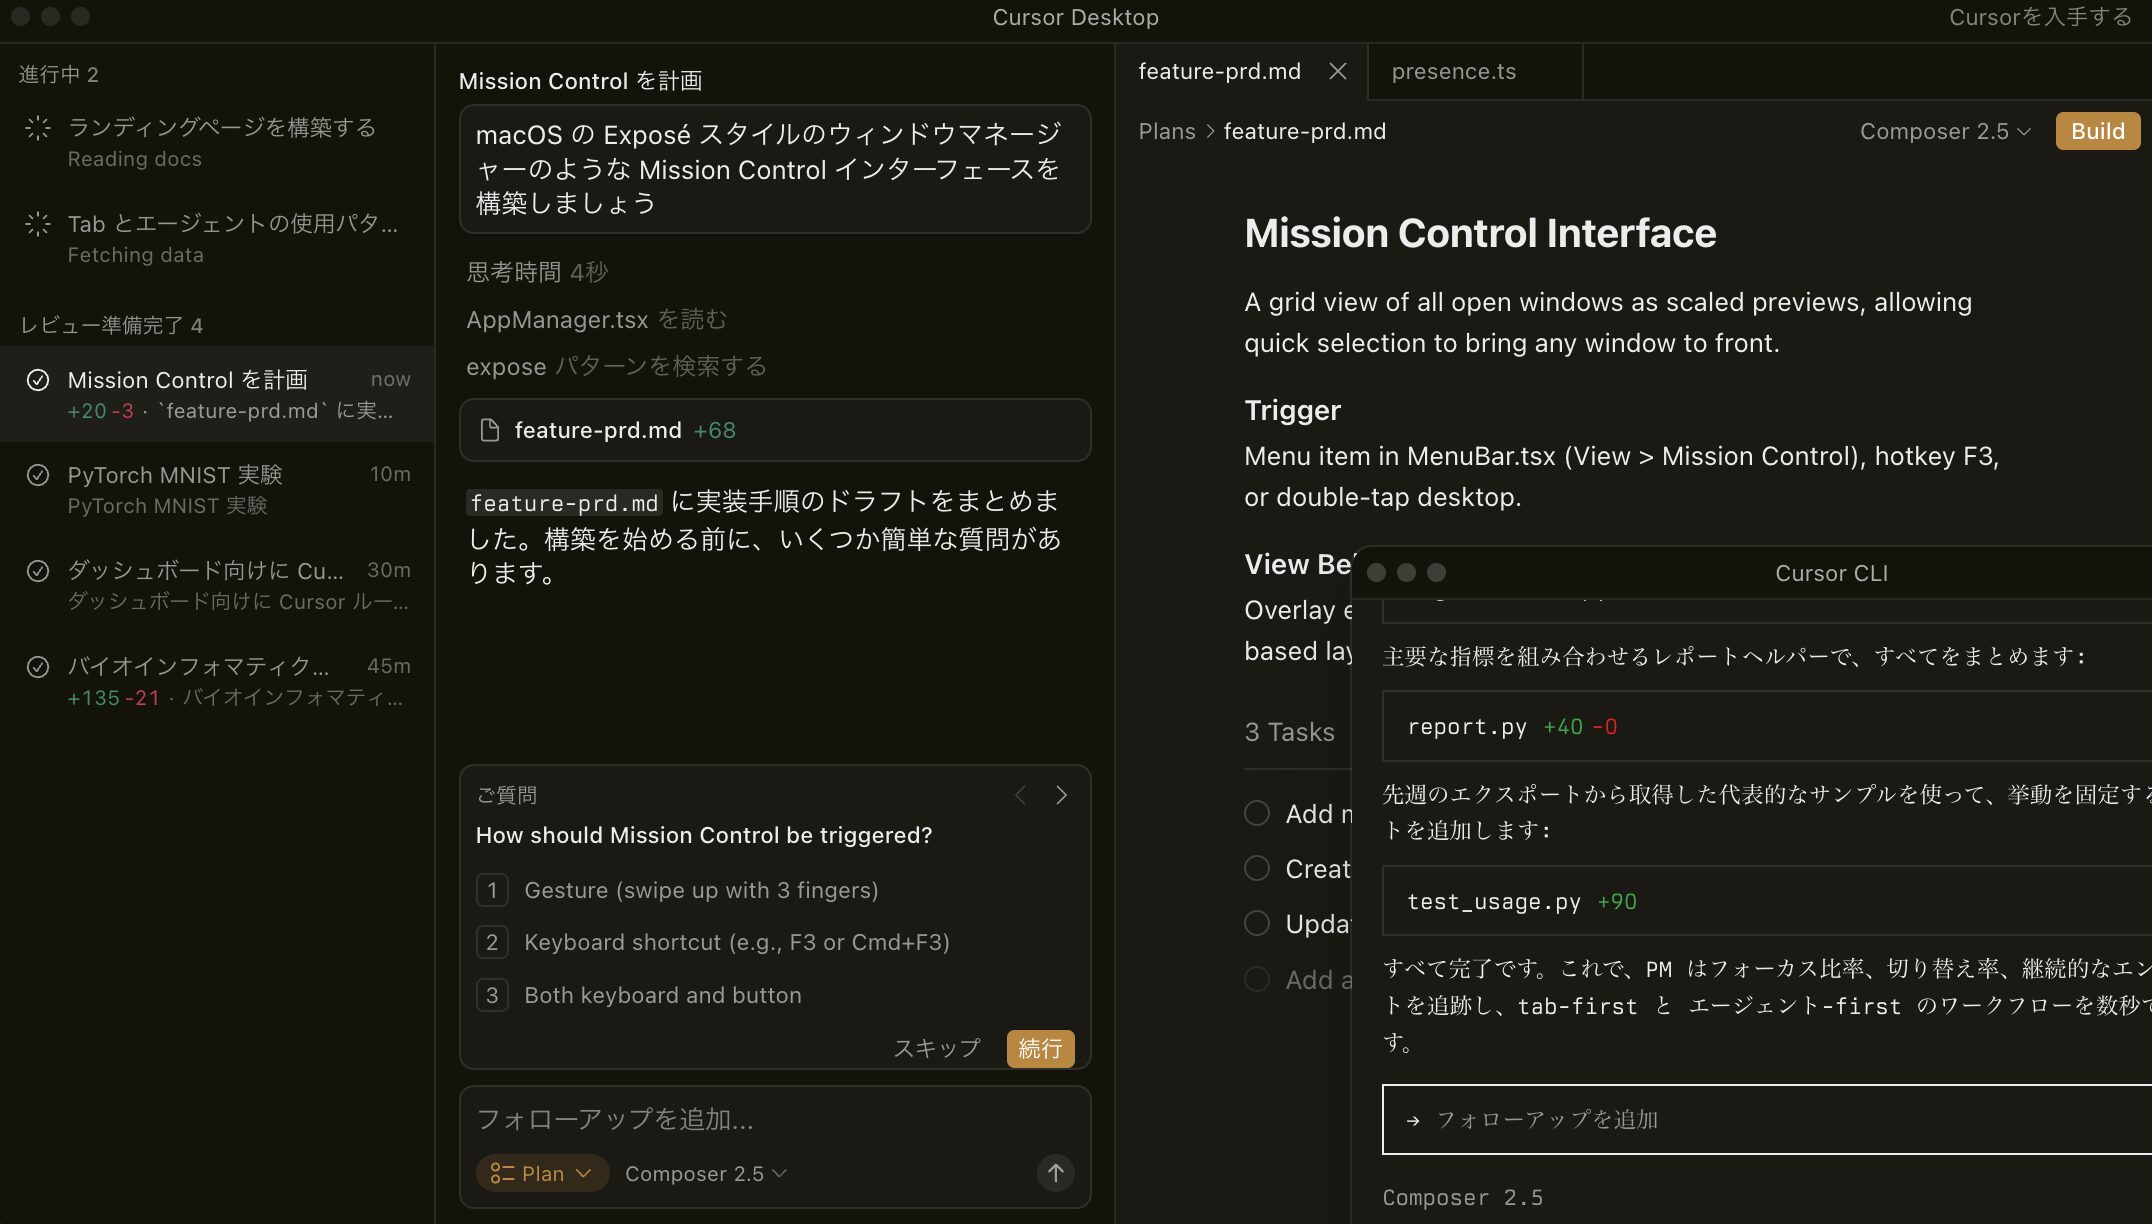This screenshot has width=2152, height=1224.
Task: Select option 3 Both keyboard and button
Action: (639, 995)
